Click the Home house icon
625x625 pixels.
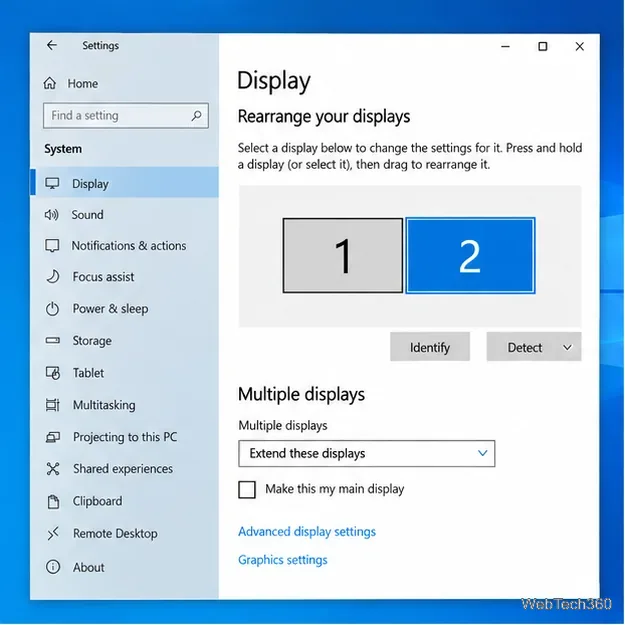[x=50, y=83]
